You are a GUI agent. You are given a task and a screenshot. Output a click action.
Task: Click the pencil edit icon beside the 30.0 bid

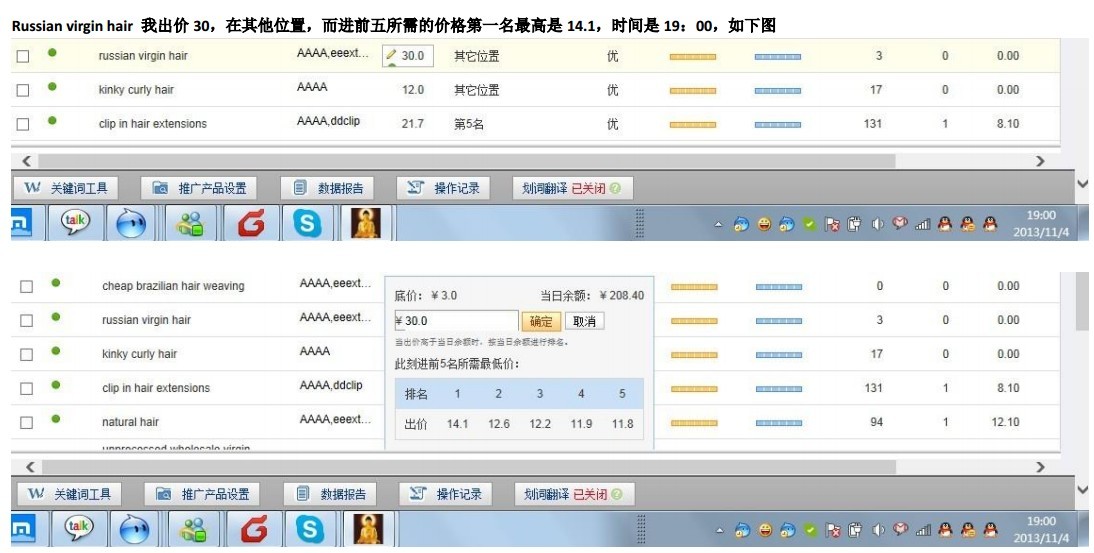point(391,55)
